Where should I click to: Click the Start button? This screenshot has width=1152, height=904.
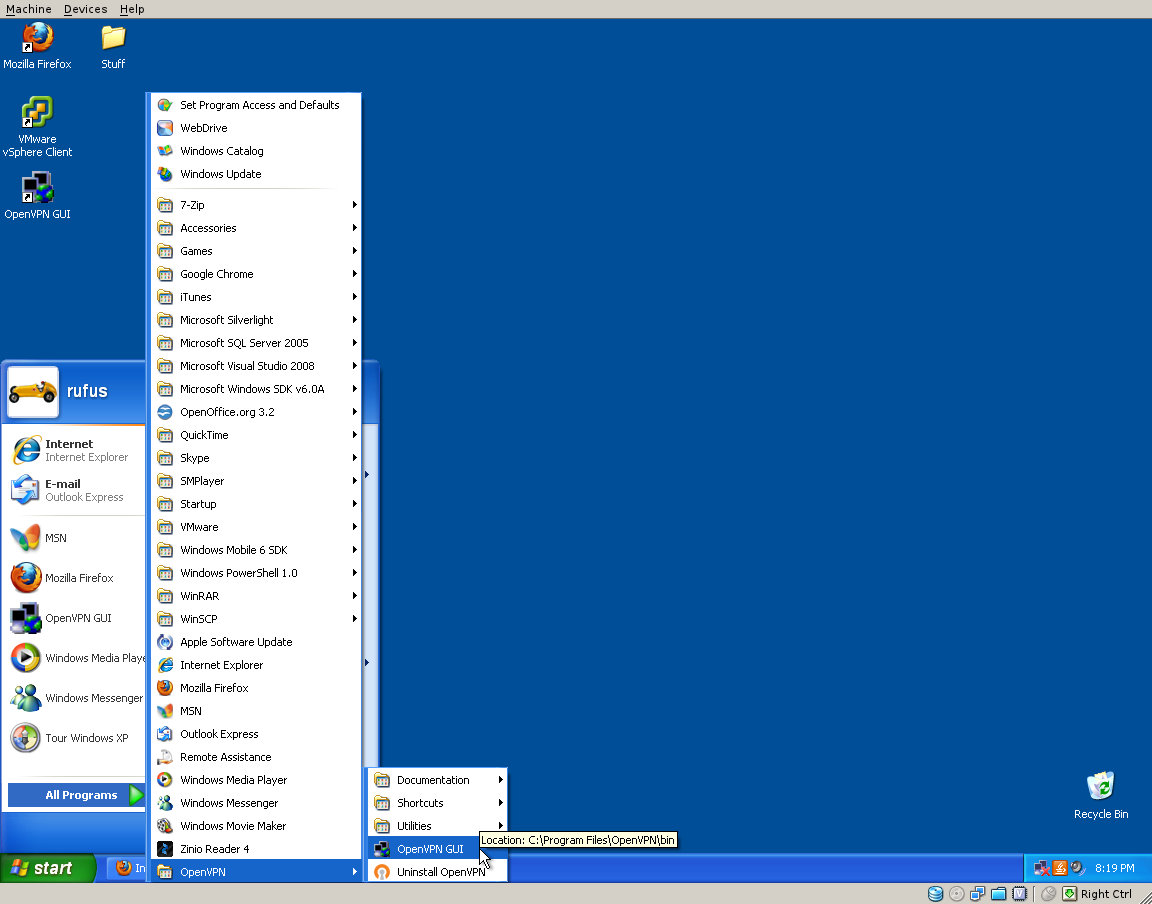point(47,868)
